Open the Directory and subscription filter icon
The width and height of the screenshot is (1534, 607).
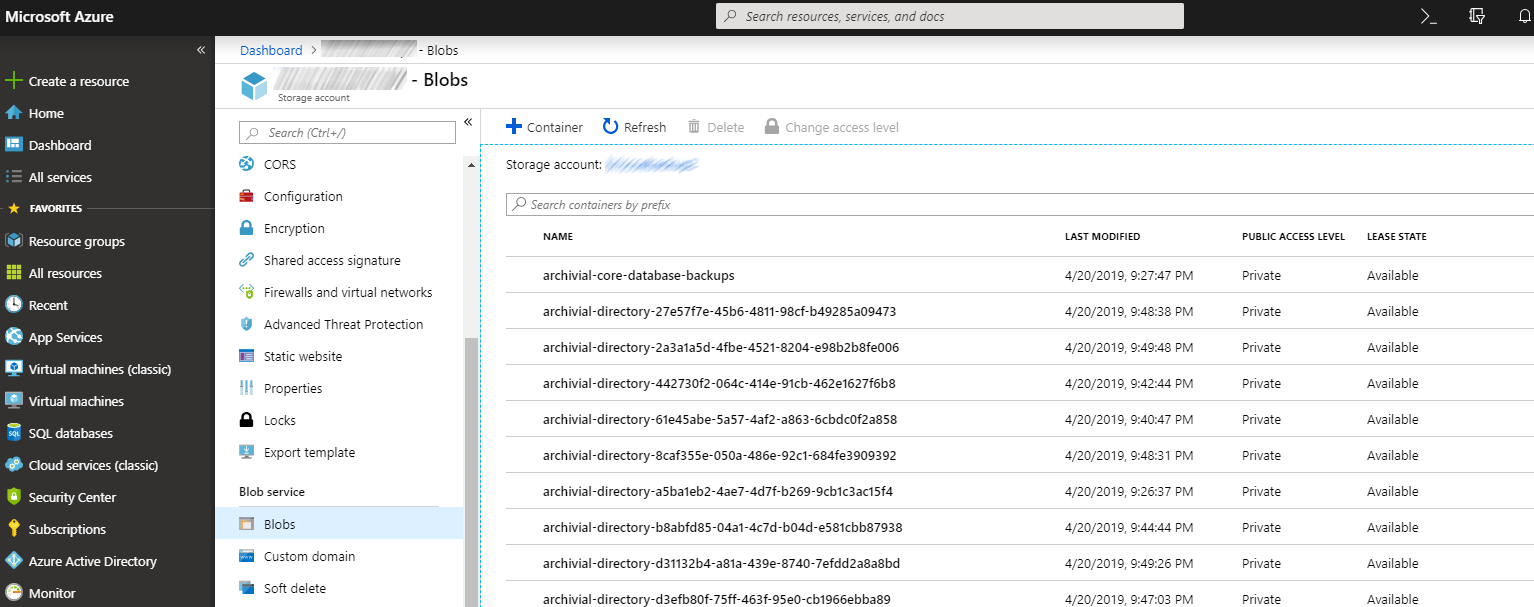click(x=1477, y=16)
